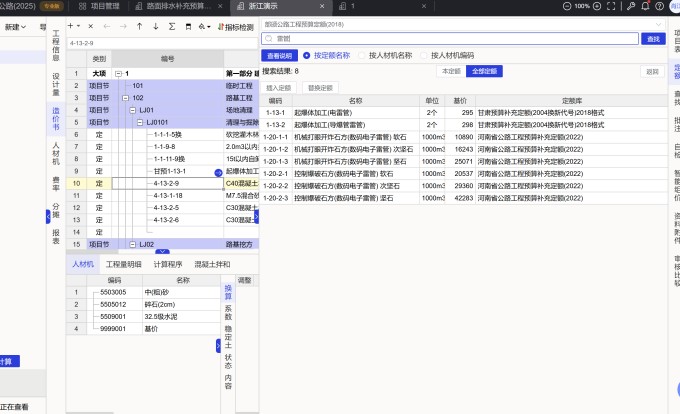Collapse the LJ02 tree node

(131, 243)
